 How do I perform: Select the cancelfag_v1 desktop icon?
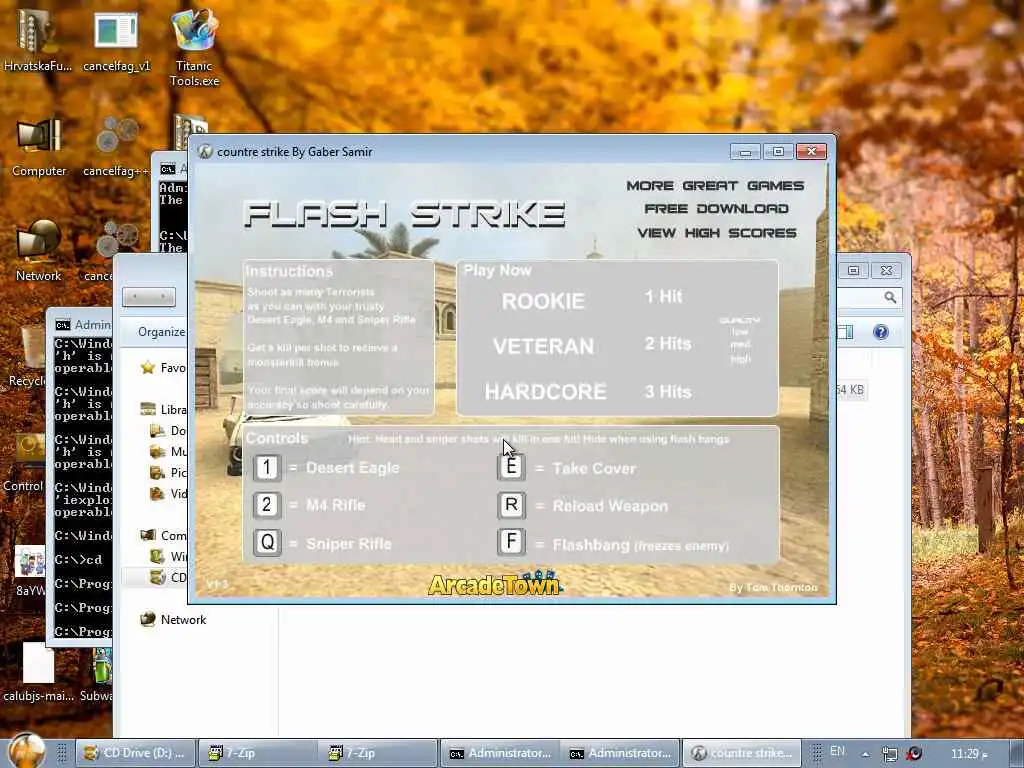pyautogui.click(x=116, y=40)
